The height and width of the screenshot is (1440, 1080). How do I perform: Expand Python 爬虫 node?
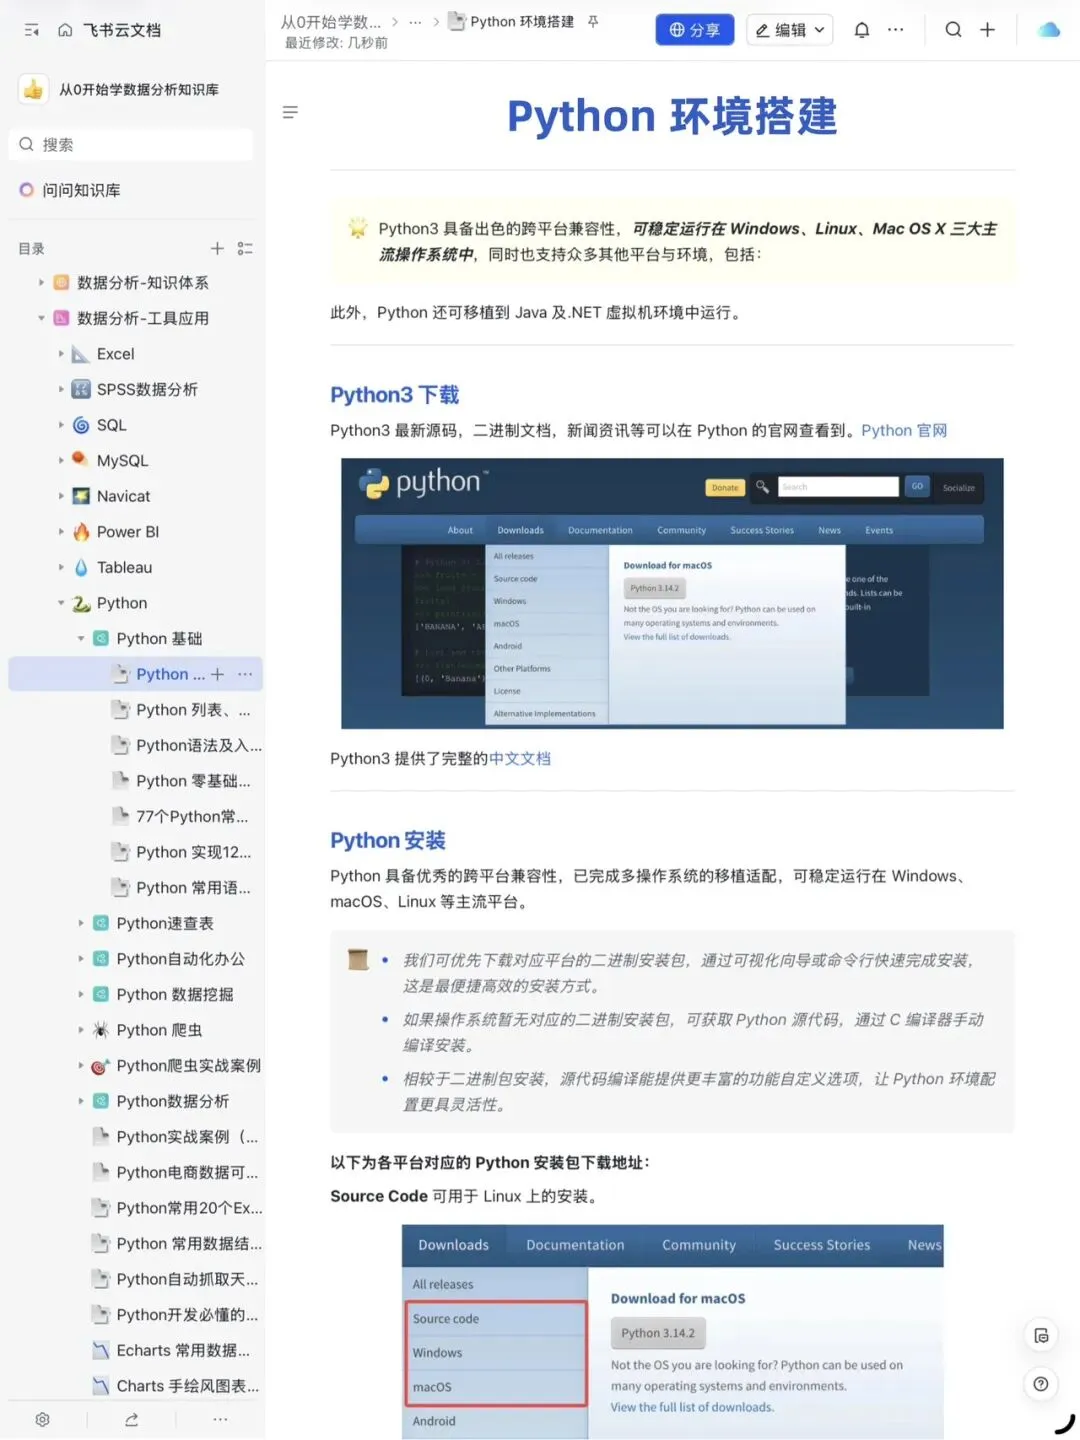point(81,1030)
